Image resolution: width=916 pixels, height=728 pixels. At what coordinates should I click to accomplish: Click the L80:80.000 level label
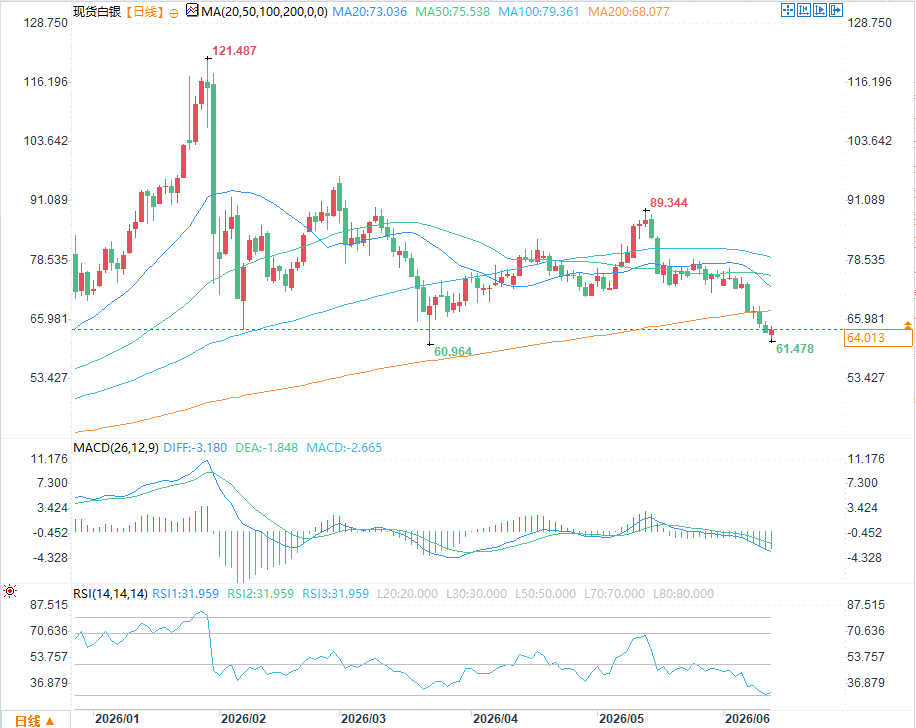coord(683,594)
